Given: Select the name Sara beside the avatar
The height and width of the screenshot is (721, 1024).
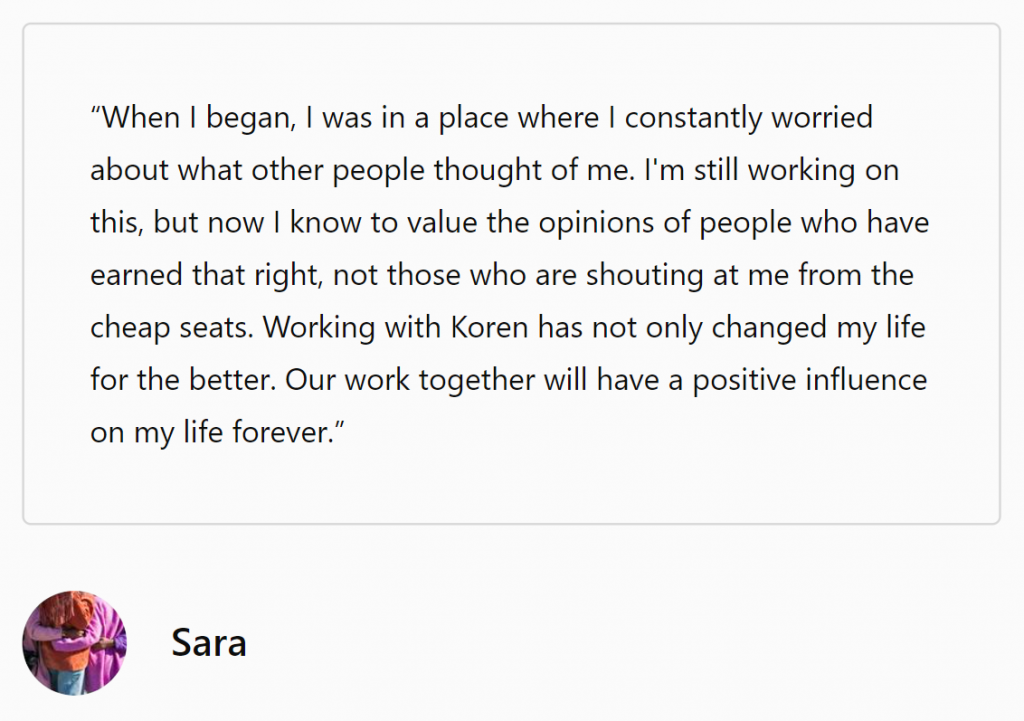Looking at the screenshot, I should 209,643.
